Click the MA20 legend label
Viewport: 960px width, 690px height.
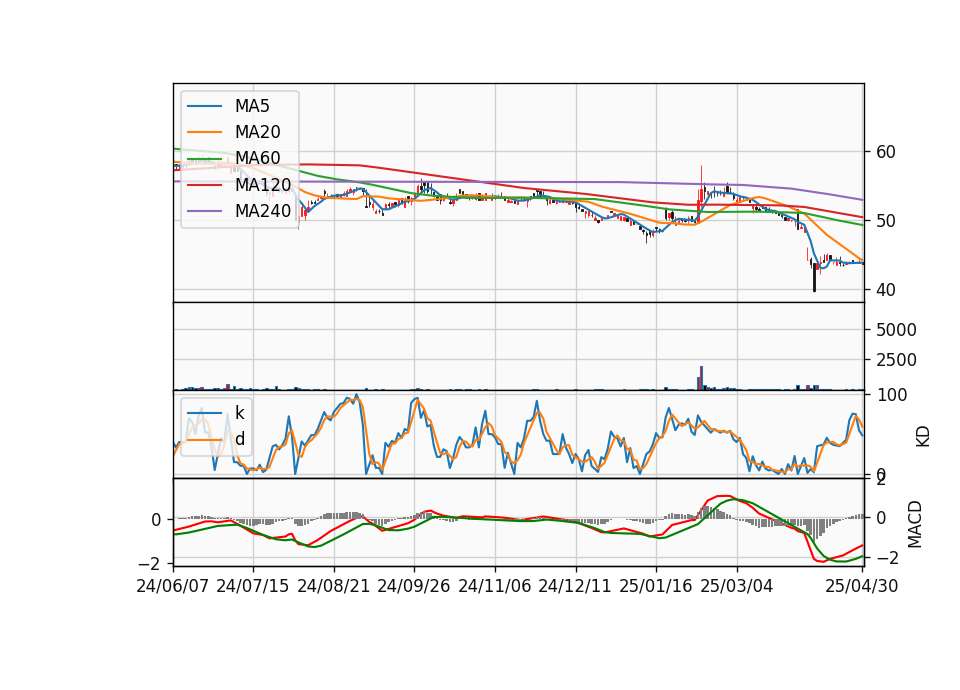(x=257, y=132)
